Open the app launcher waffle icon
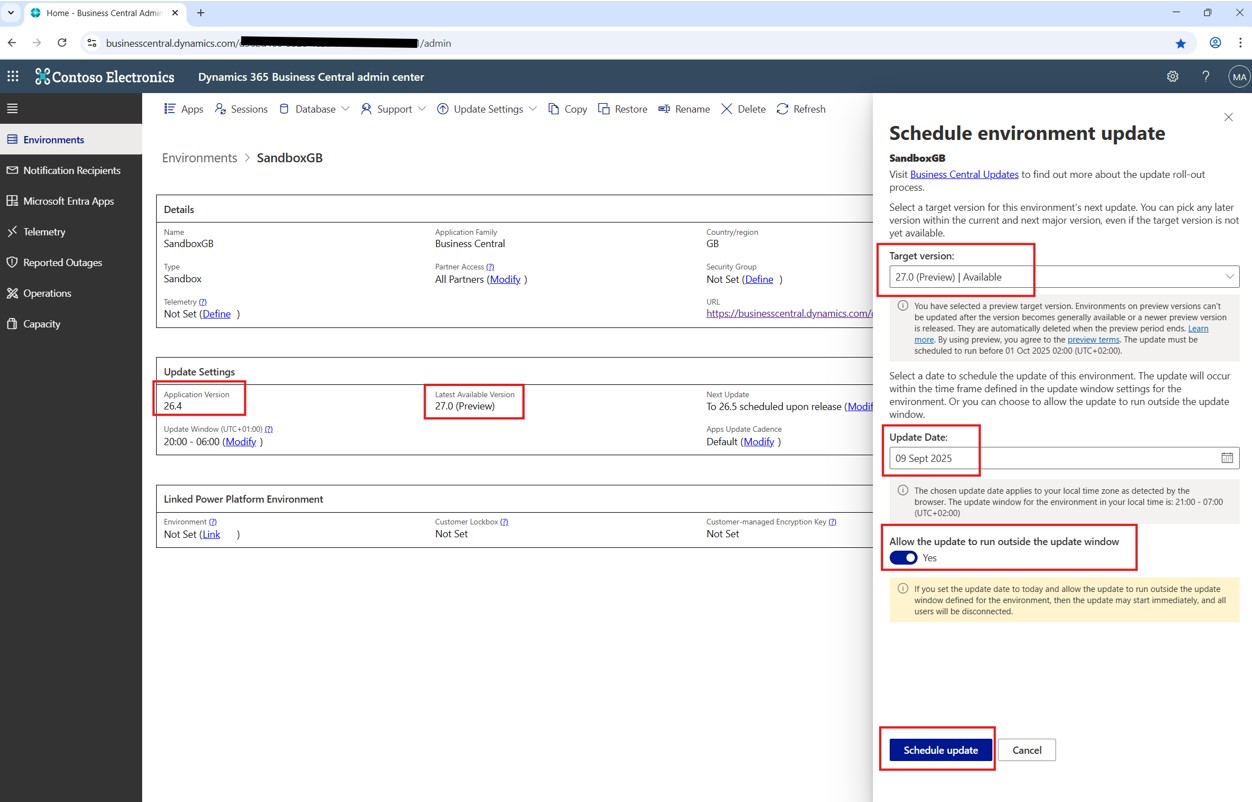Screen dimensions: 1252x802 pyautogui.click(x=13, y=76)
